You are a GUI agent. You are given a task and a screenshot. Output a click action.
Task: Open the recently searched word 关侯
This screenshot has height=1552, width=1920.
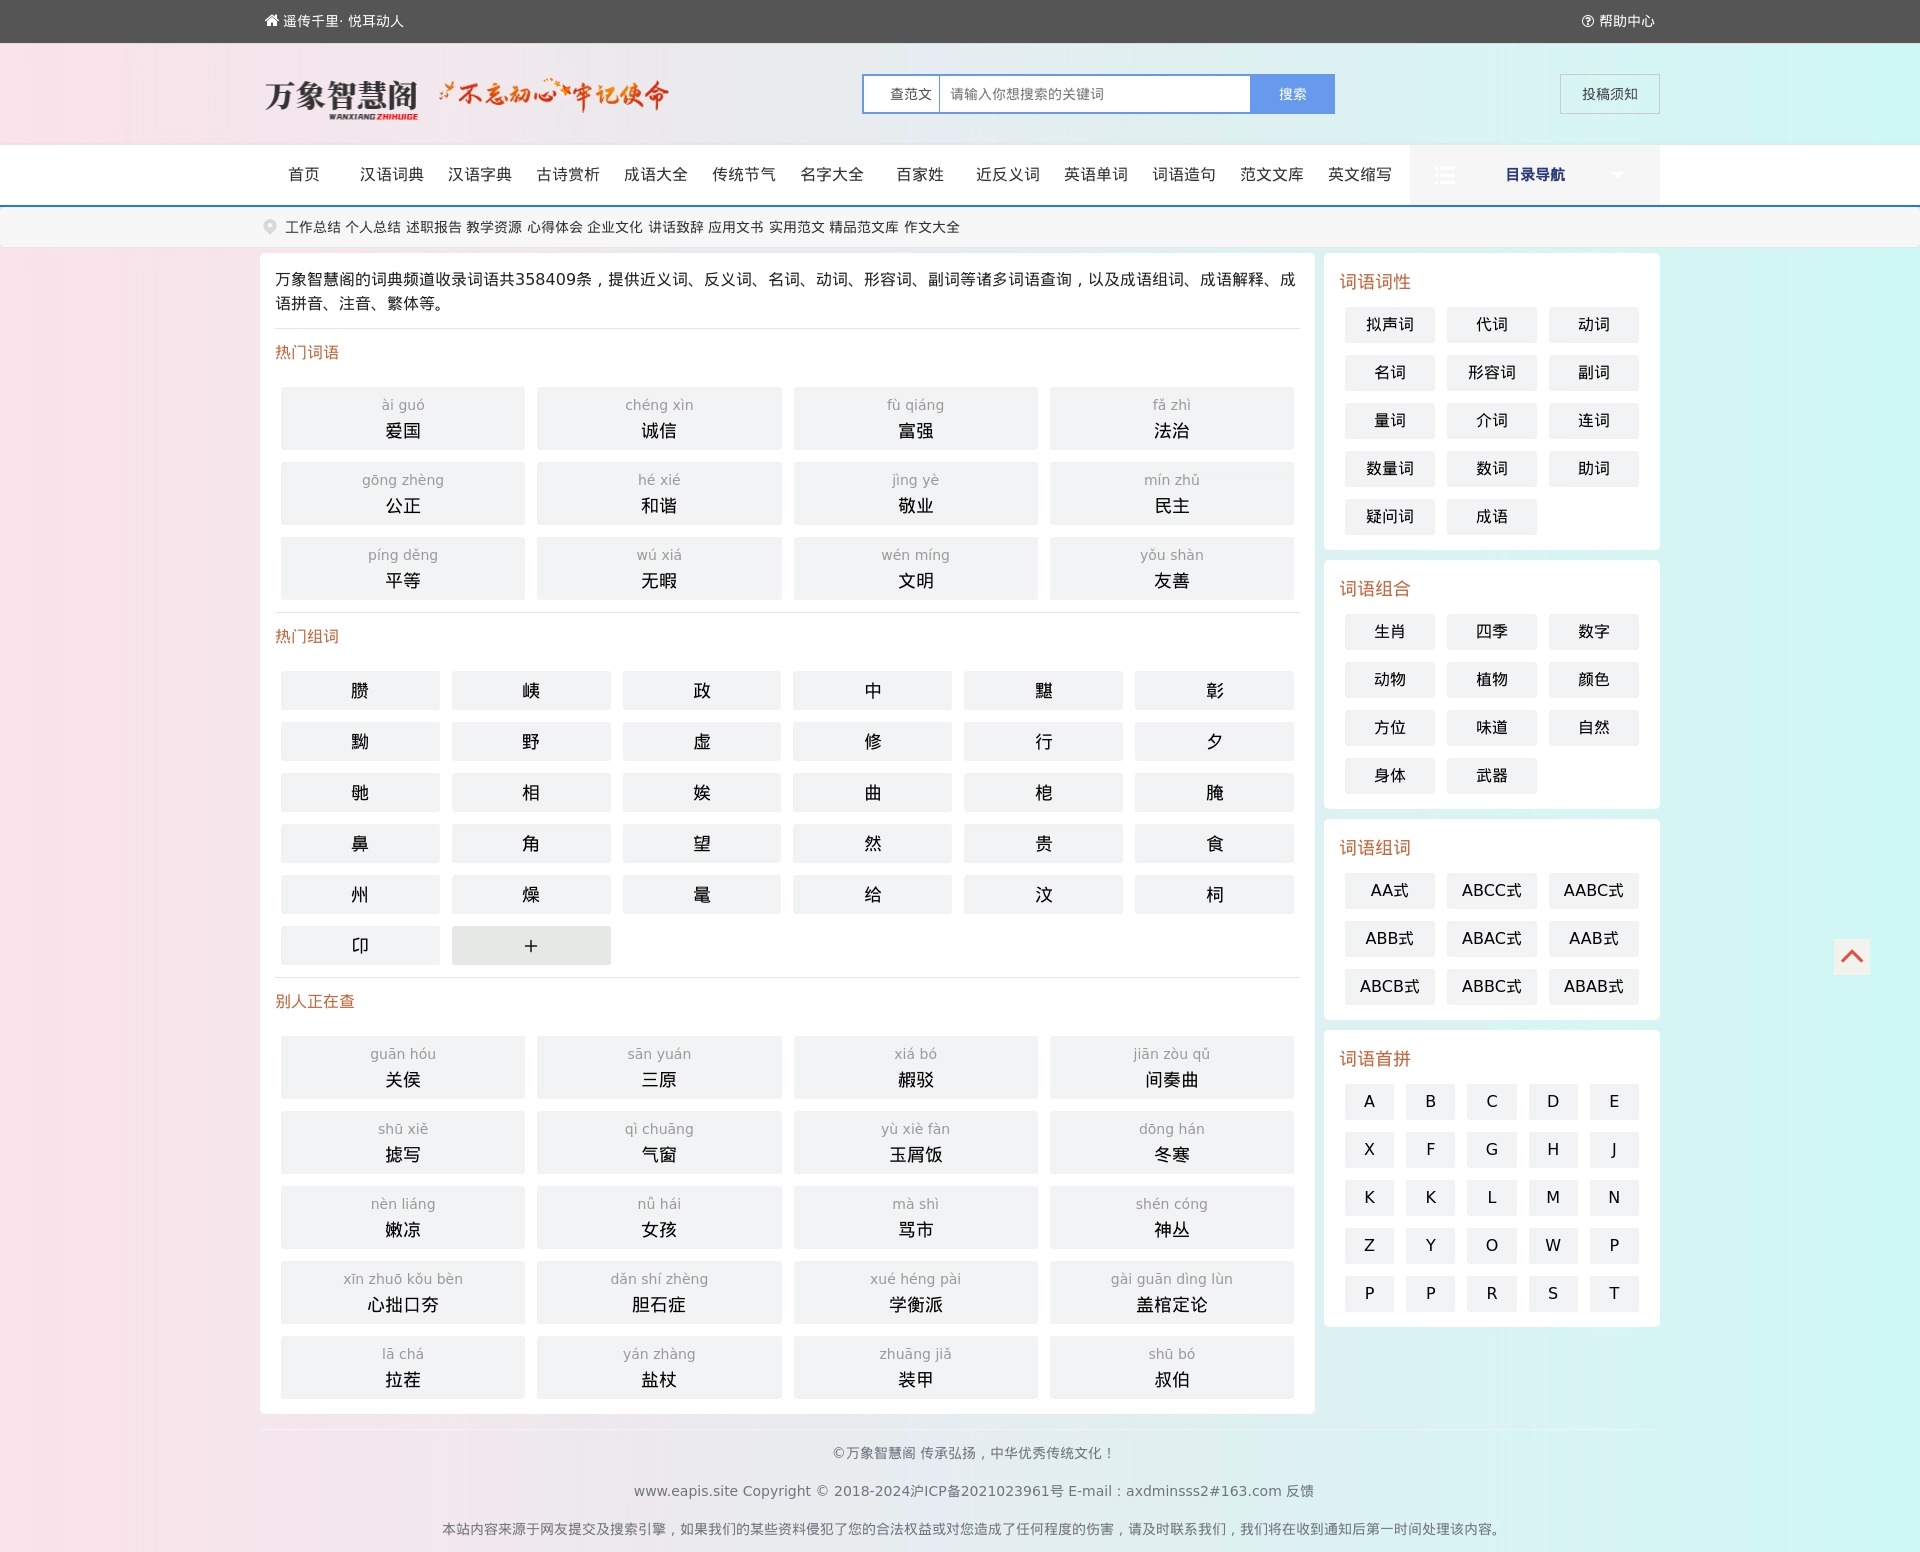[403, 1067]
